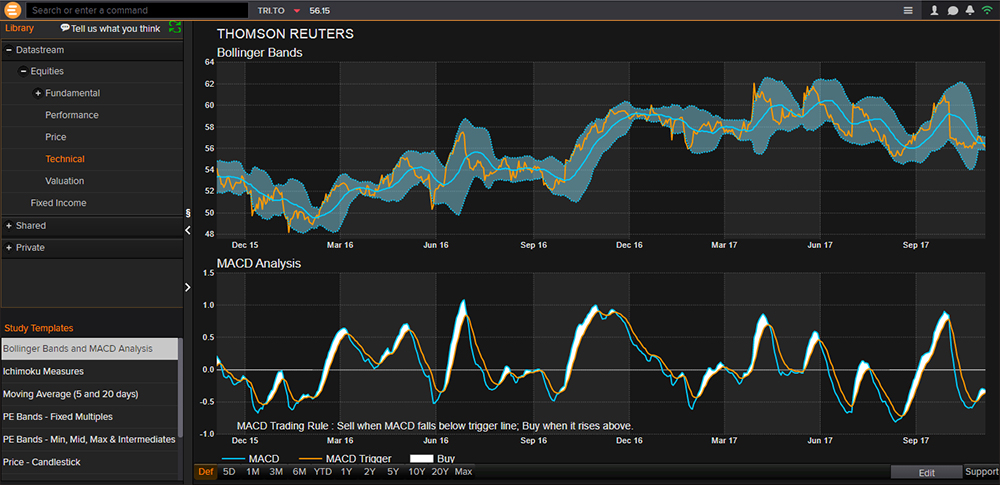The image size is (1000, 485).
Task: Open the chat messages icon
Action: [953, 10]
